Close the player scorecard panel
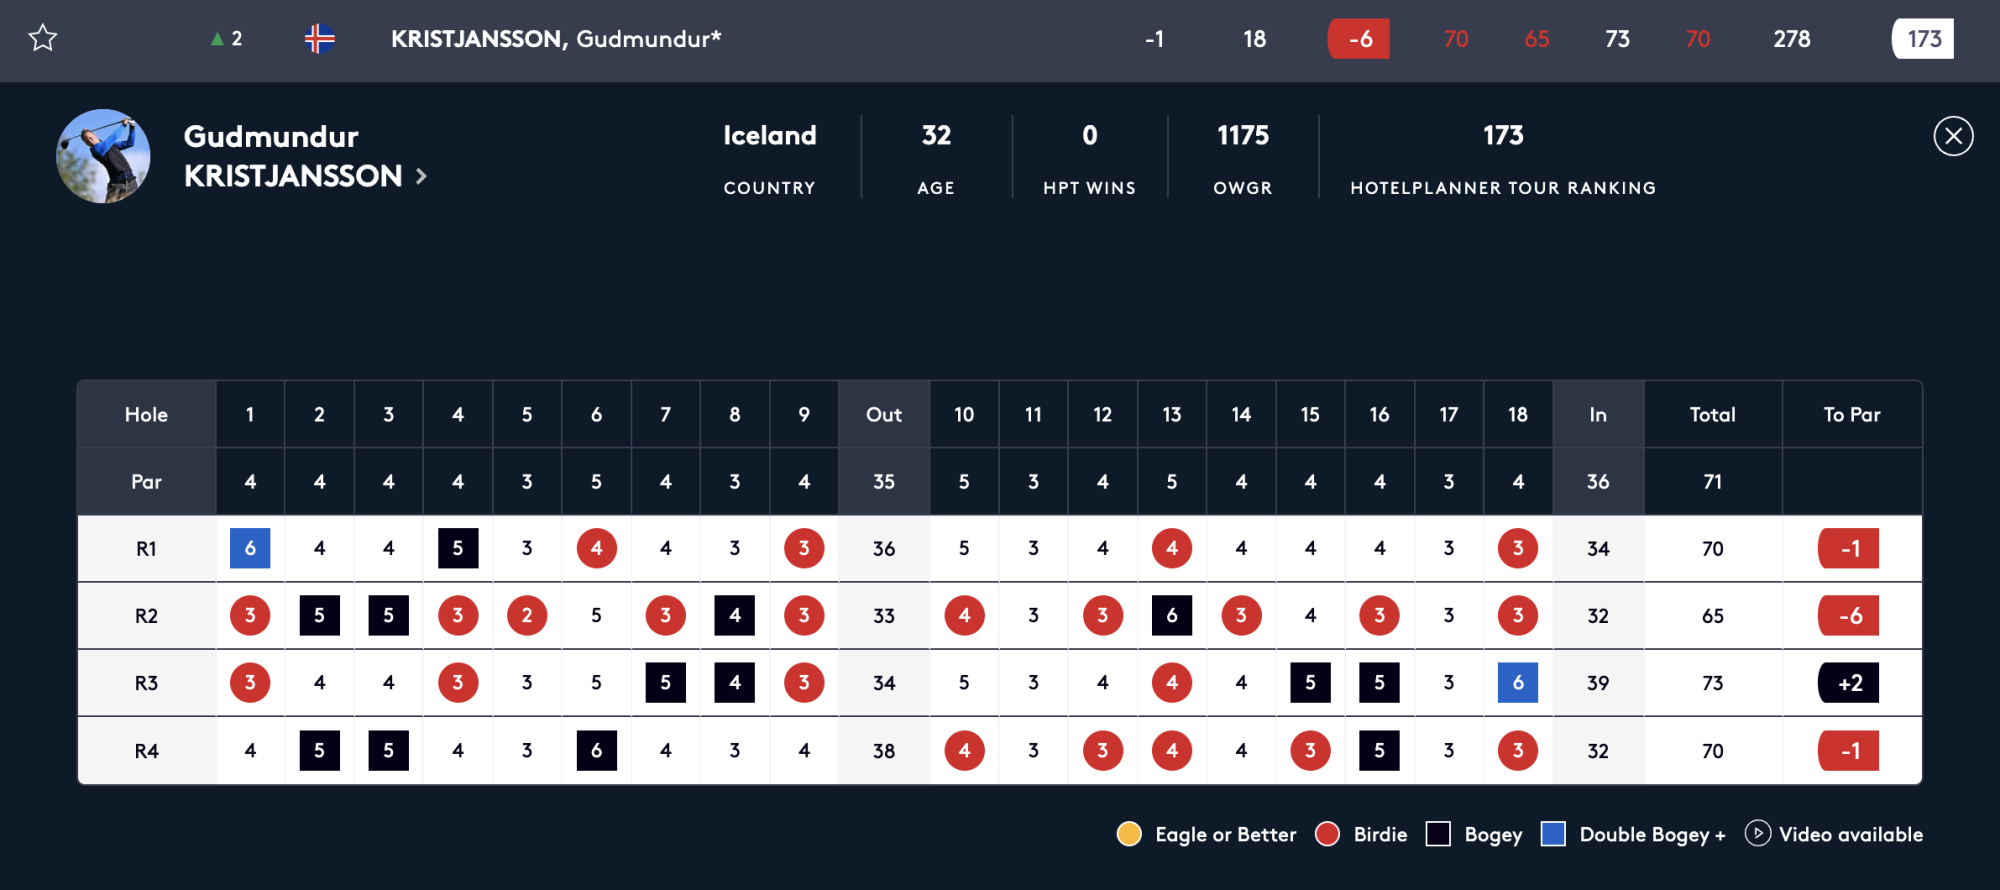The height and width of the screenshot is (890, 2000). (x=1953, y=136)
